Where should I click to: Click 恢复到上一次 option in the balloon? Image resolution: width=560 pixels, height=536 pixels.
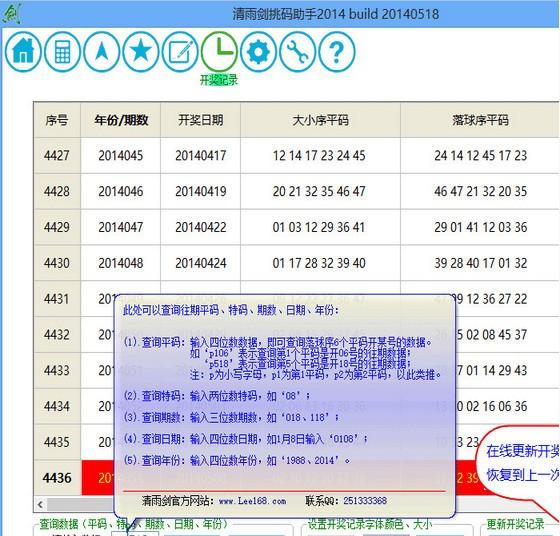tap(522, 475)
